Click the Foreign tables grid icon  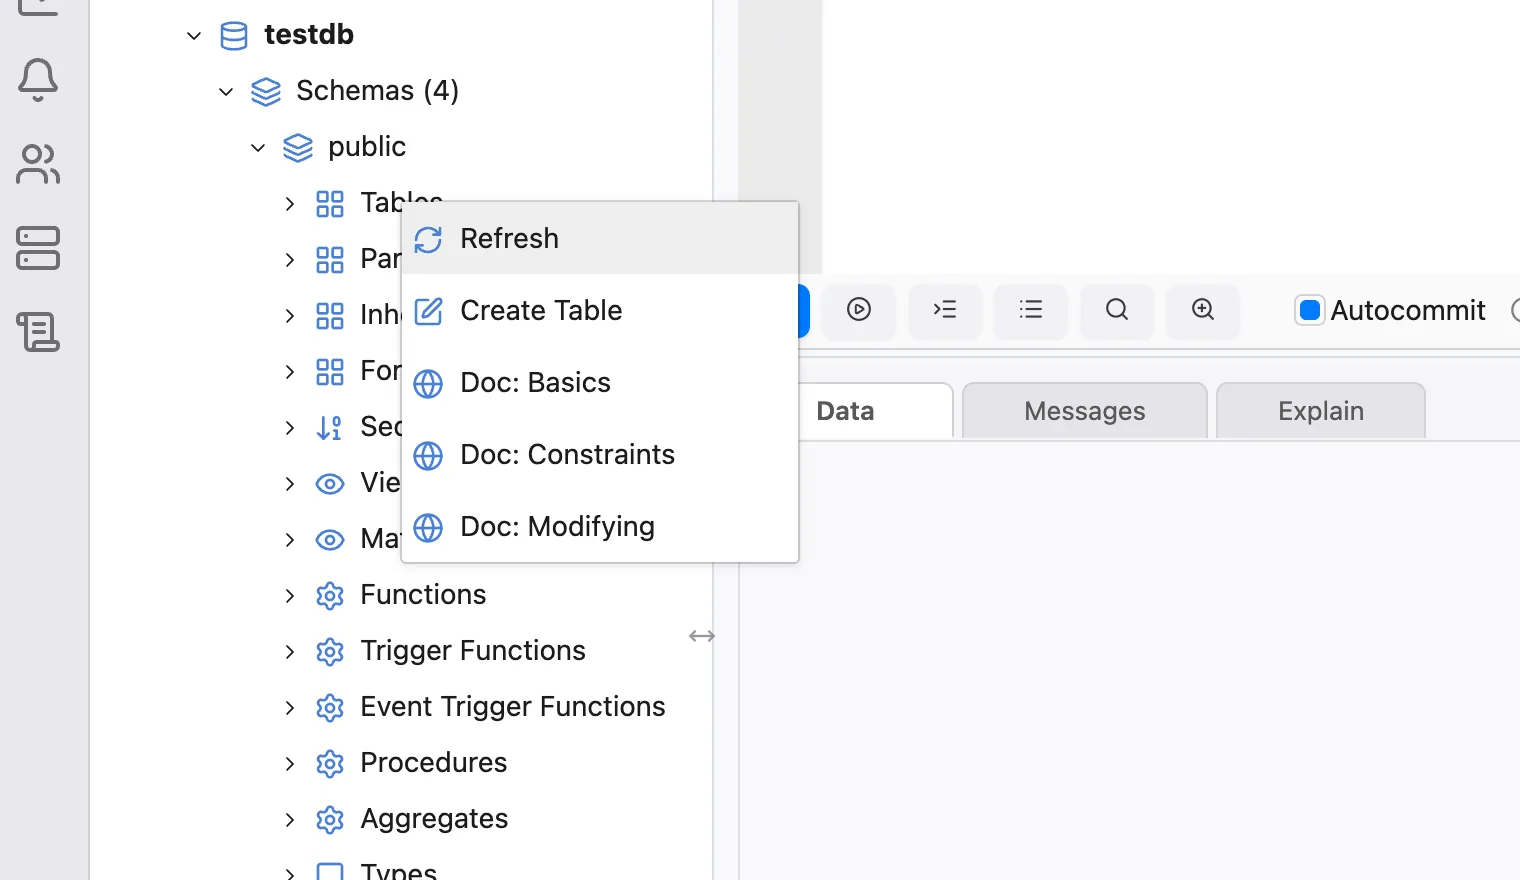[x=330, y=372]
